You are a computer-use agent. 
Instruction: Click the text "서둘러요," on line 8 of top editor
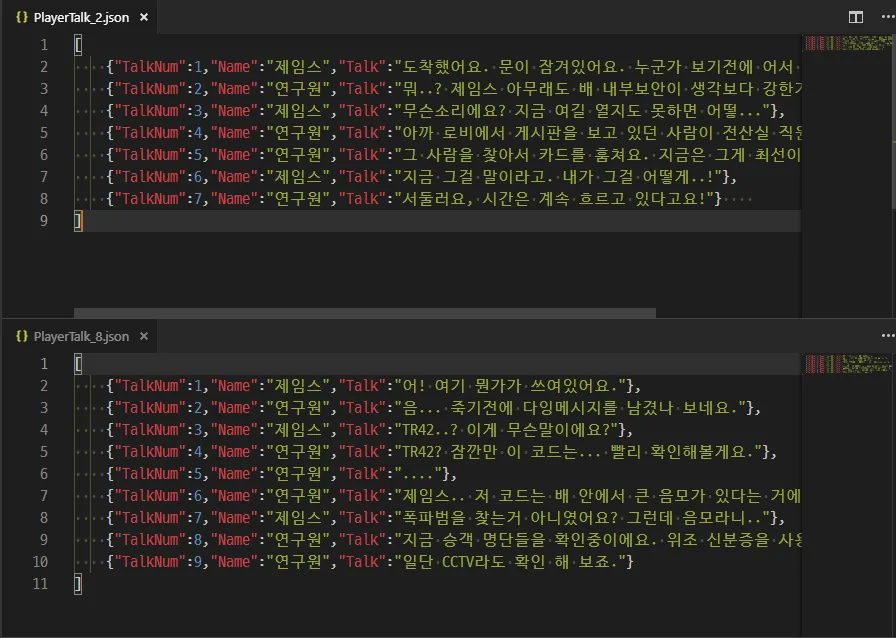pos(438,199)
